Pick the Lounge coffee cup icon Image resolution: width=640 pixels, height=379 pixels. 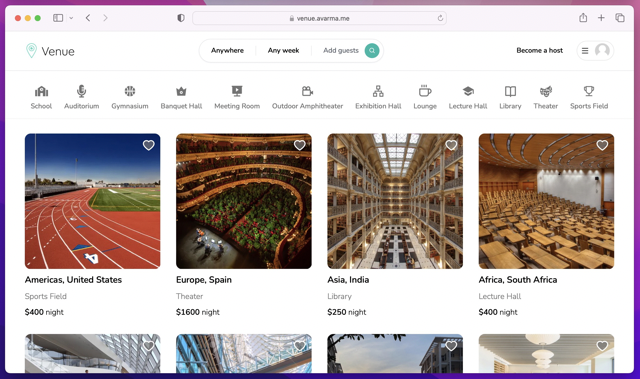point(425,91)
